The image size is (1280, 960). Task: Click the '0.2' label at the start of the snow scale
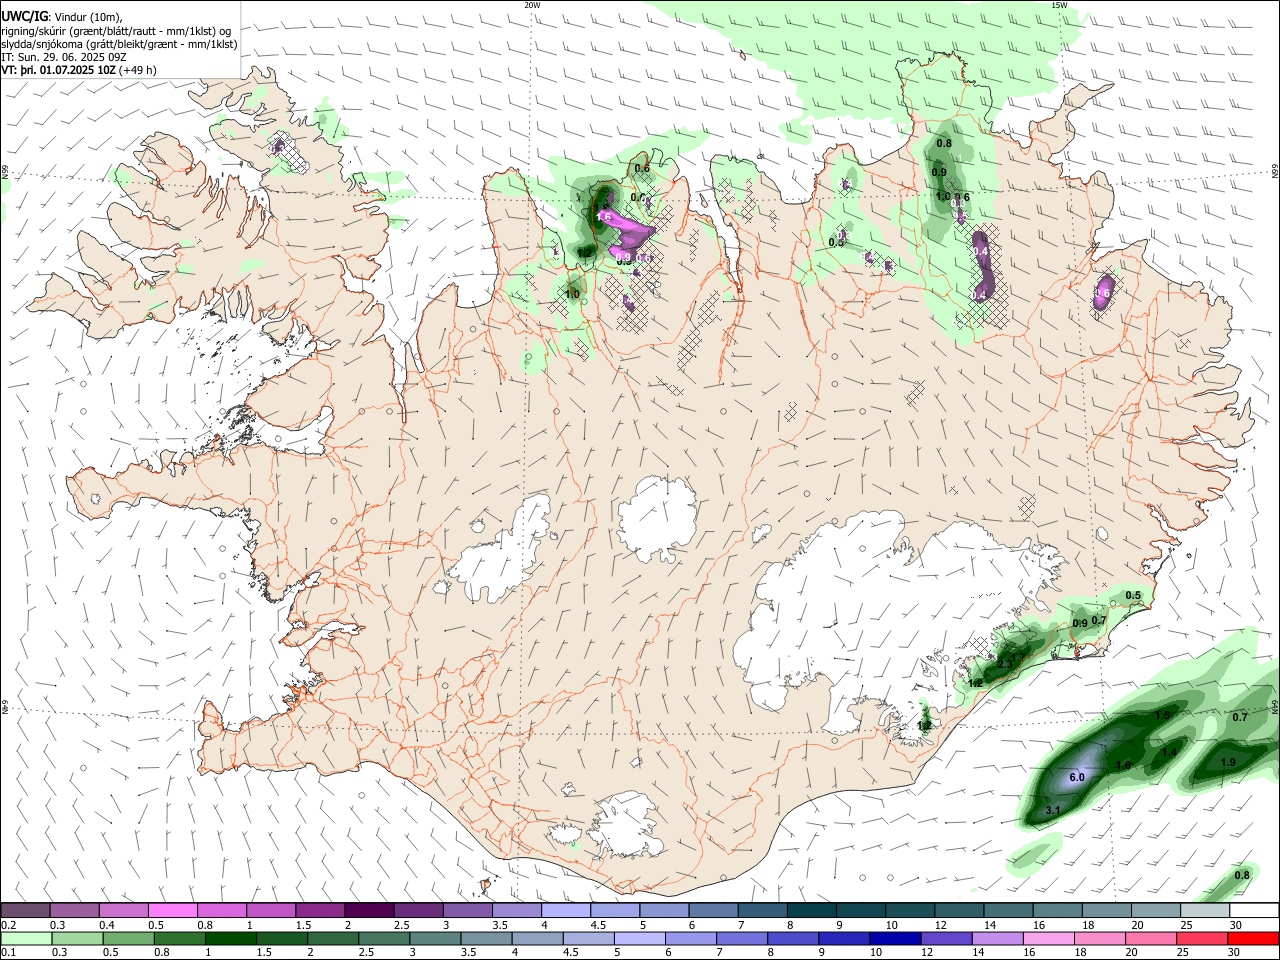tap(10, 925)
